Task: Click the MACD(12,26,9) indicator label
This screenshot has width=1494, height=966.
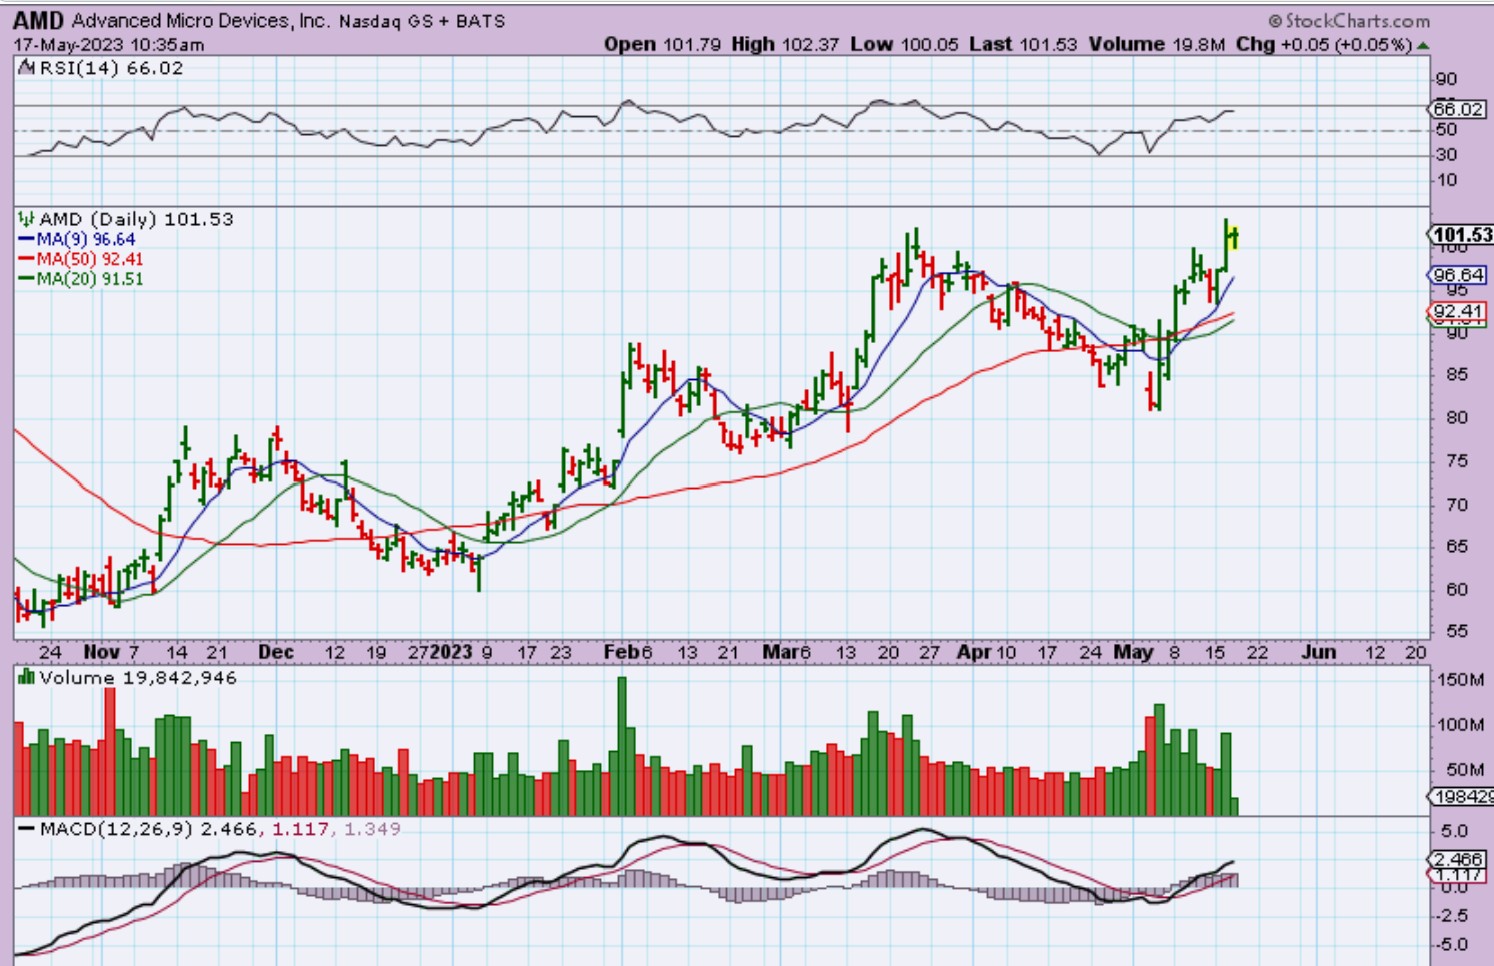Action: pyautogui.click(x=116, y=829)
